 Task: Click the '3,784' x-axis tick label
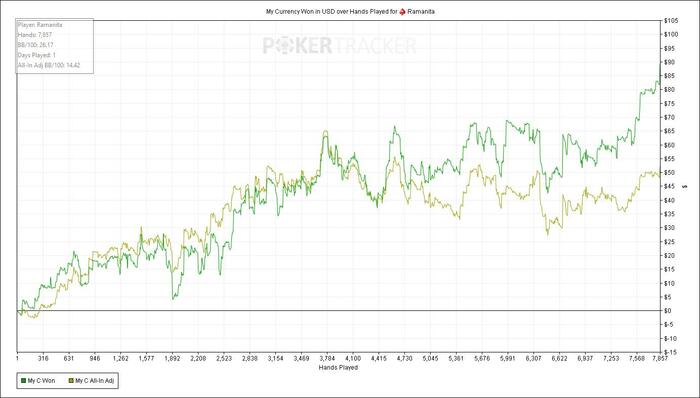pos(327,358)
